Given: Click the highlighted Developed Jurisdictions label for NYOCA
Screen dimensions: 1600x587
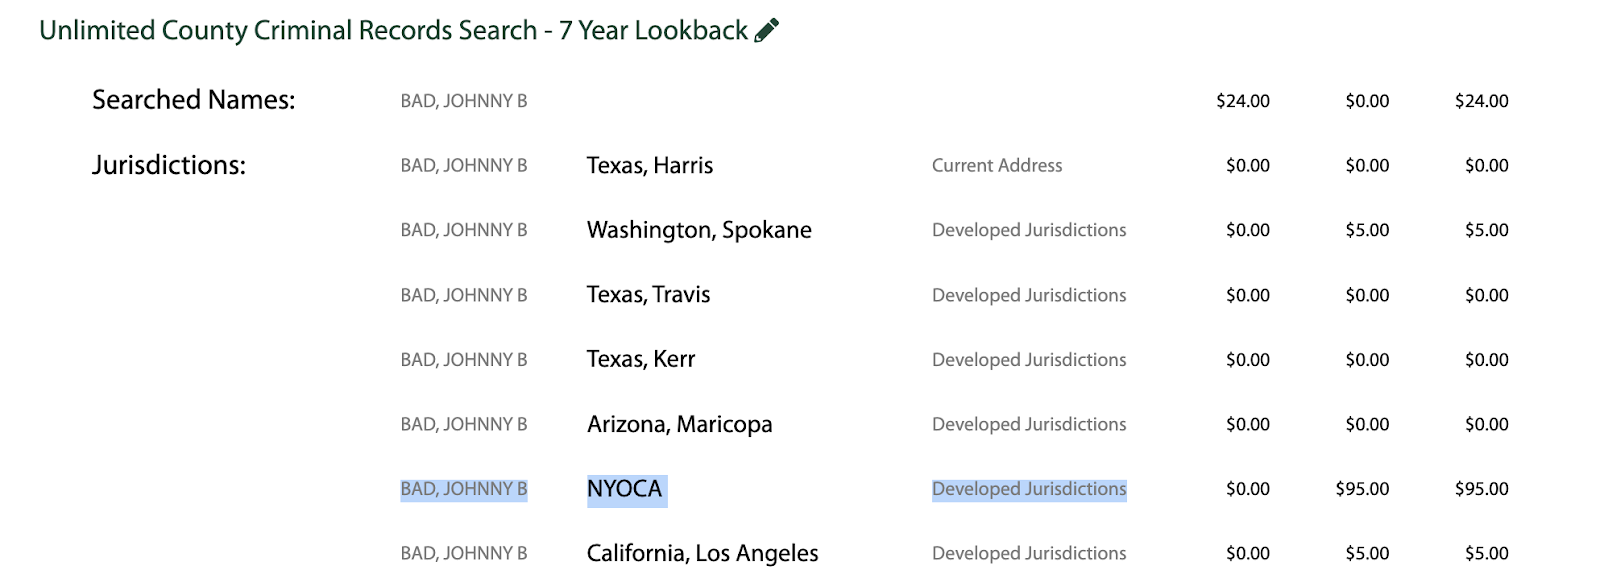Looking at the screenshot, I should (x=1029, y=489).
